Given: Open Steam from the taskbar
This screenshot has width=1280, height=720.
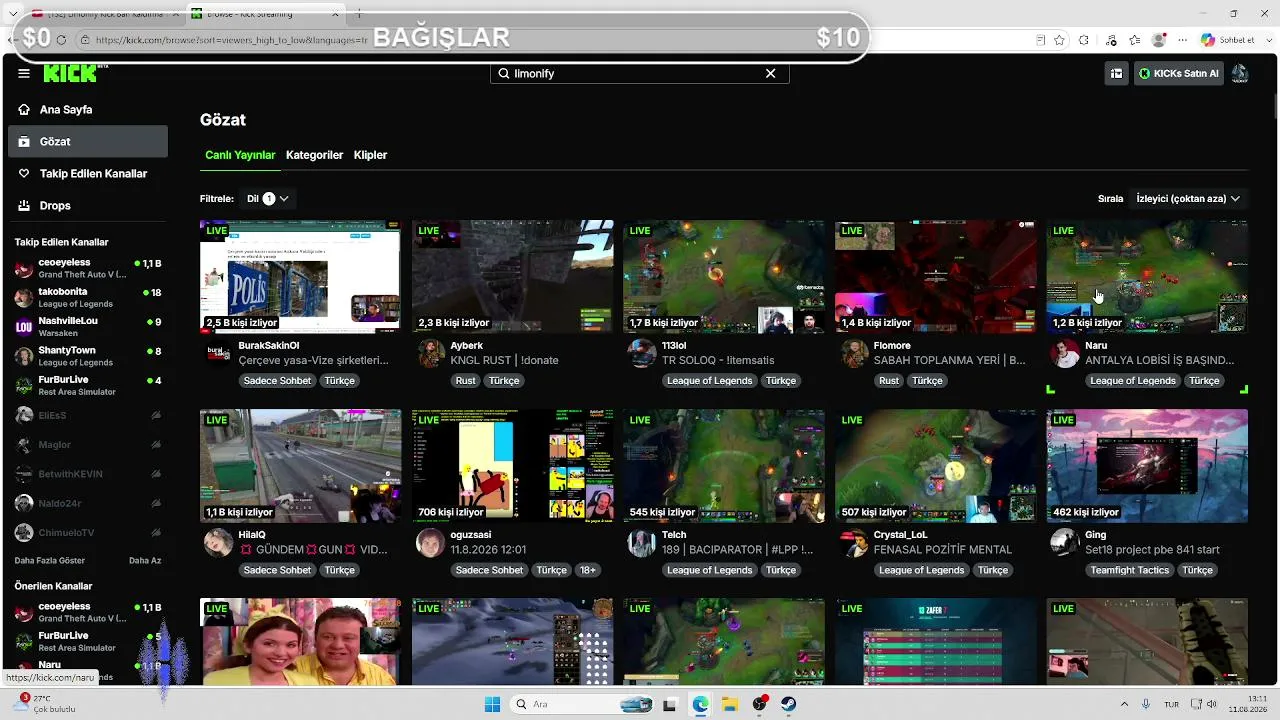Looking at the screenshot, I should pyautogui.click(x=789, y=704).
